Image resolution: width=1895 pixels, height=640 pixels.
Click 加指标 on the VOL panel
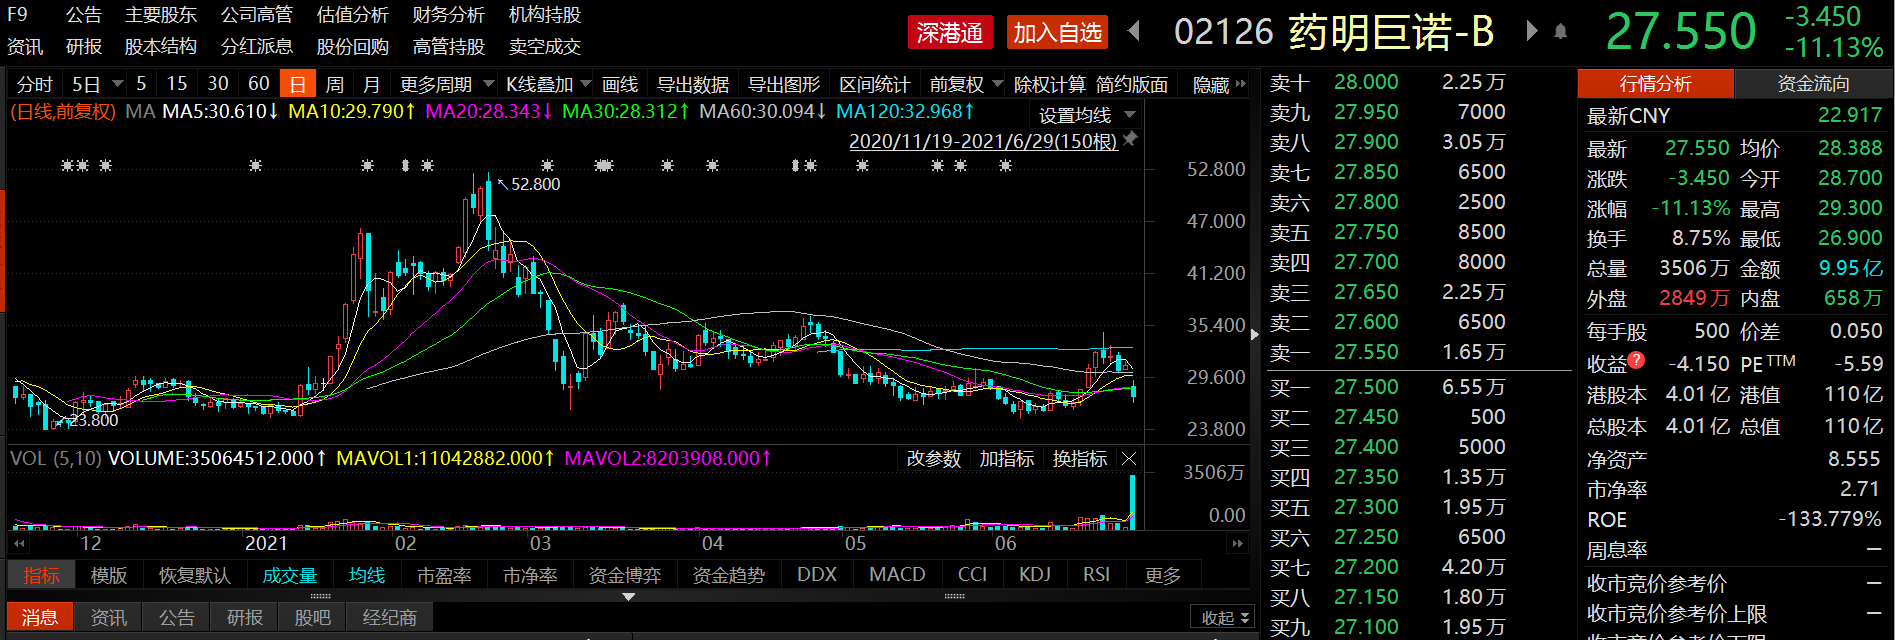pyautogui.click(x=1006, y=459)
